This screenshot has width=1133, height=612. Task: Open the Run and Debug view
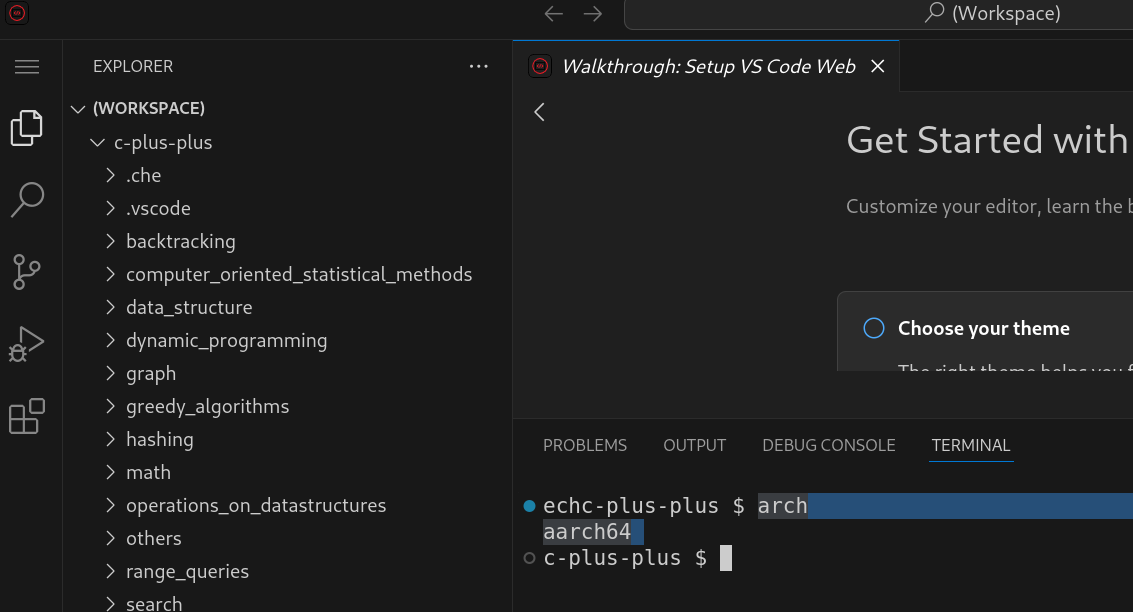pos(27,344)
